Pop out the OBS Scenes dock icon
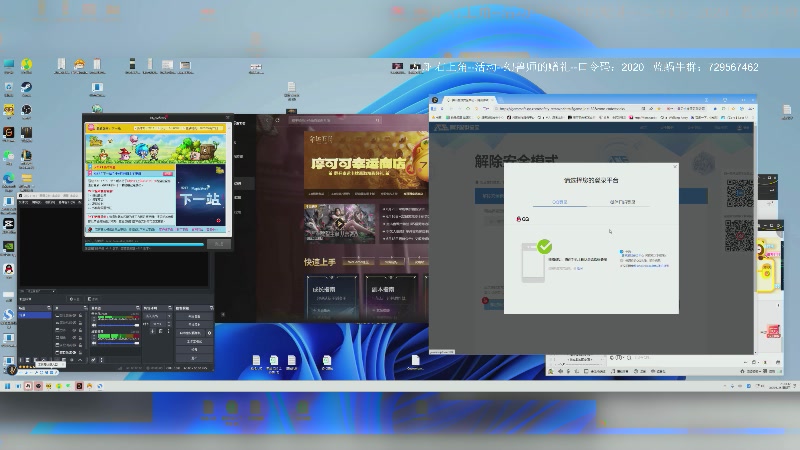Screen dimensions: 800x450 (49, 308)
